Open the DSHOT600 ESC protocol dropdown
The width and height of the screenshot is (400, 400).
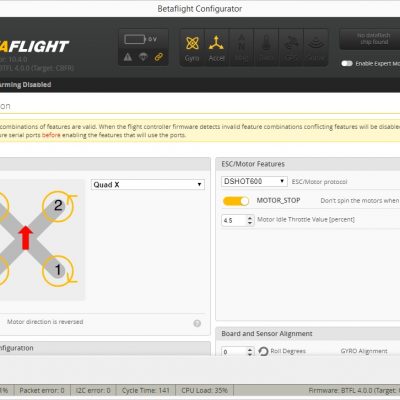pos(254,181)
